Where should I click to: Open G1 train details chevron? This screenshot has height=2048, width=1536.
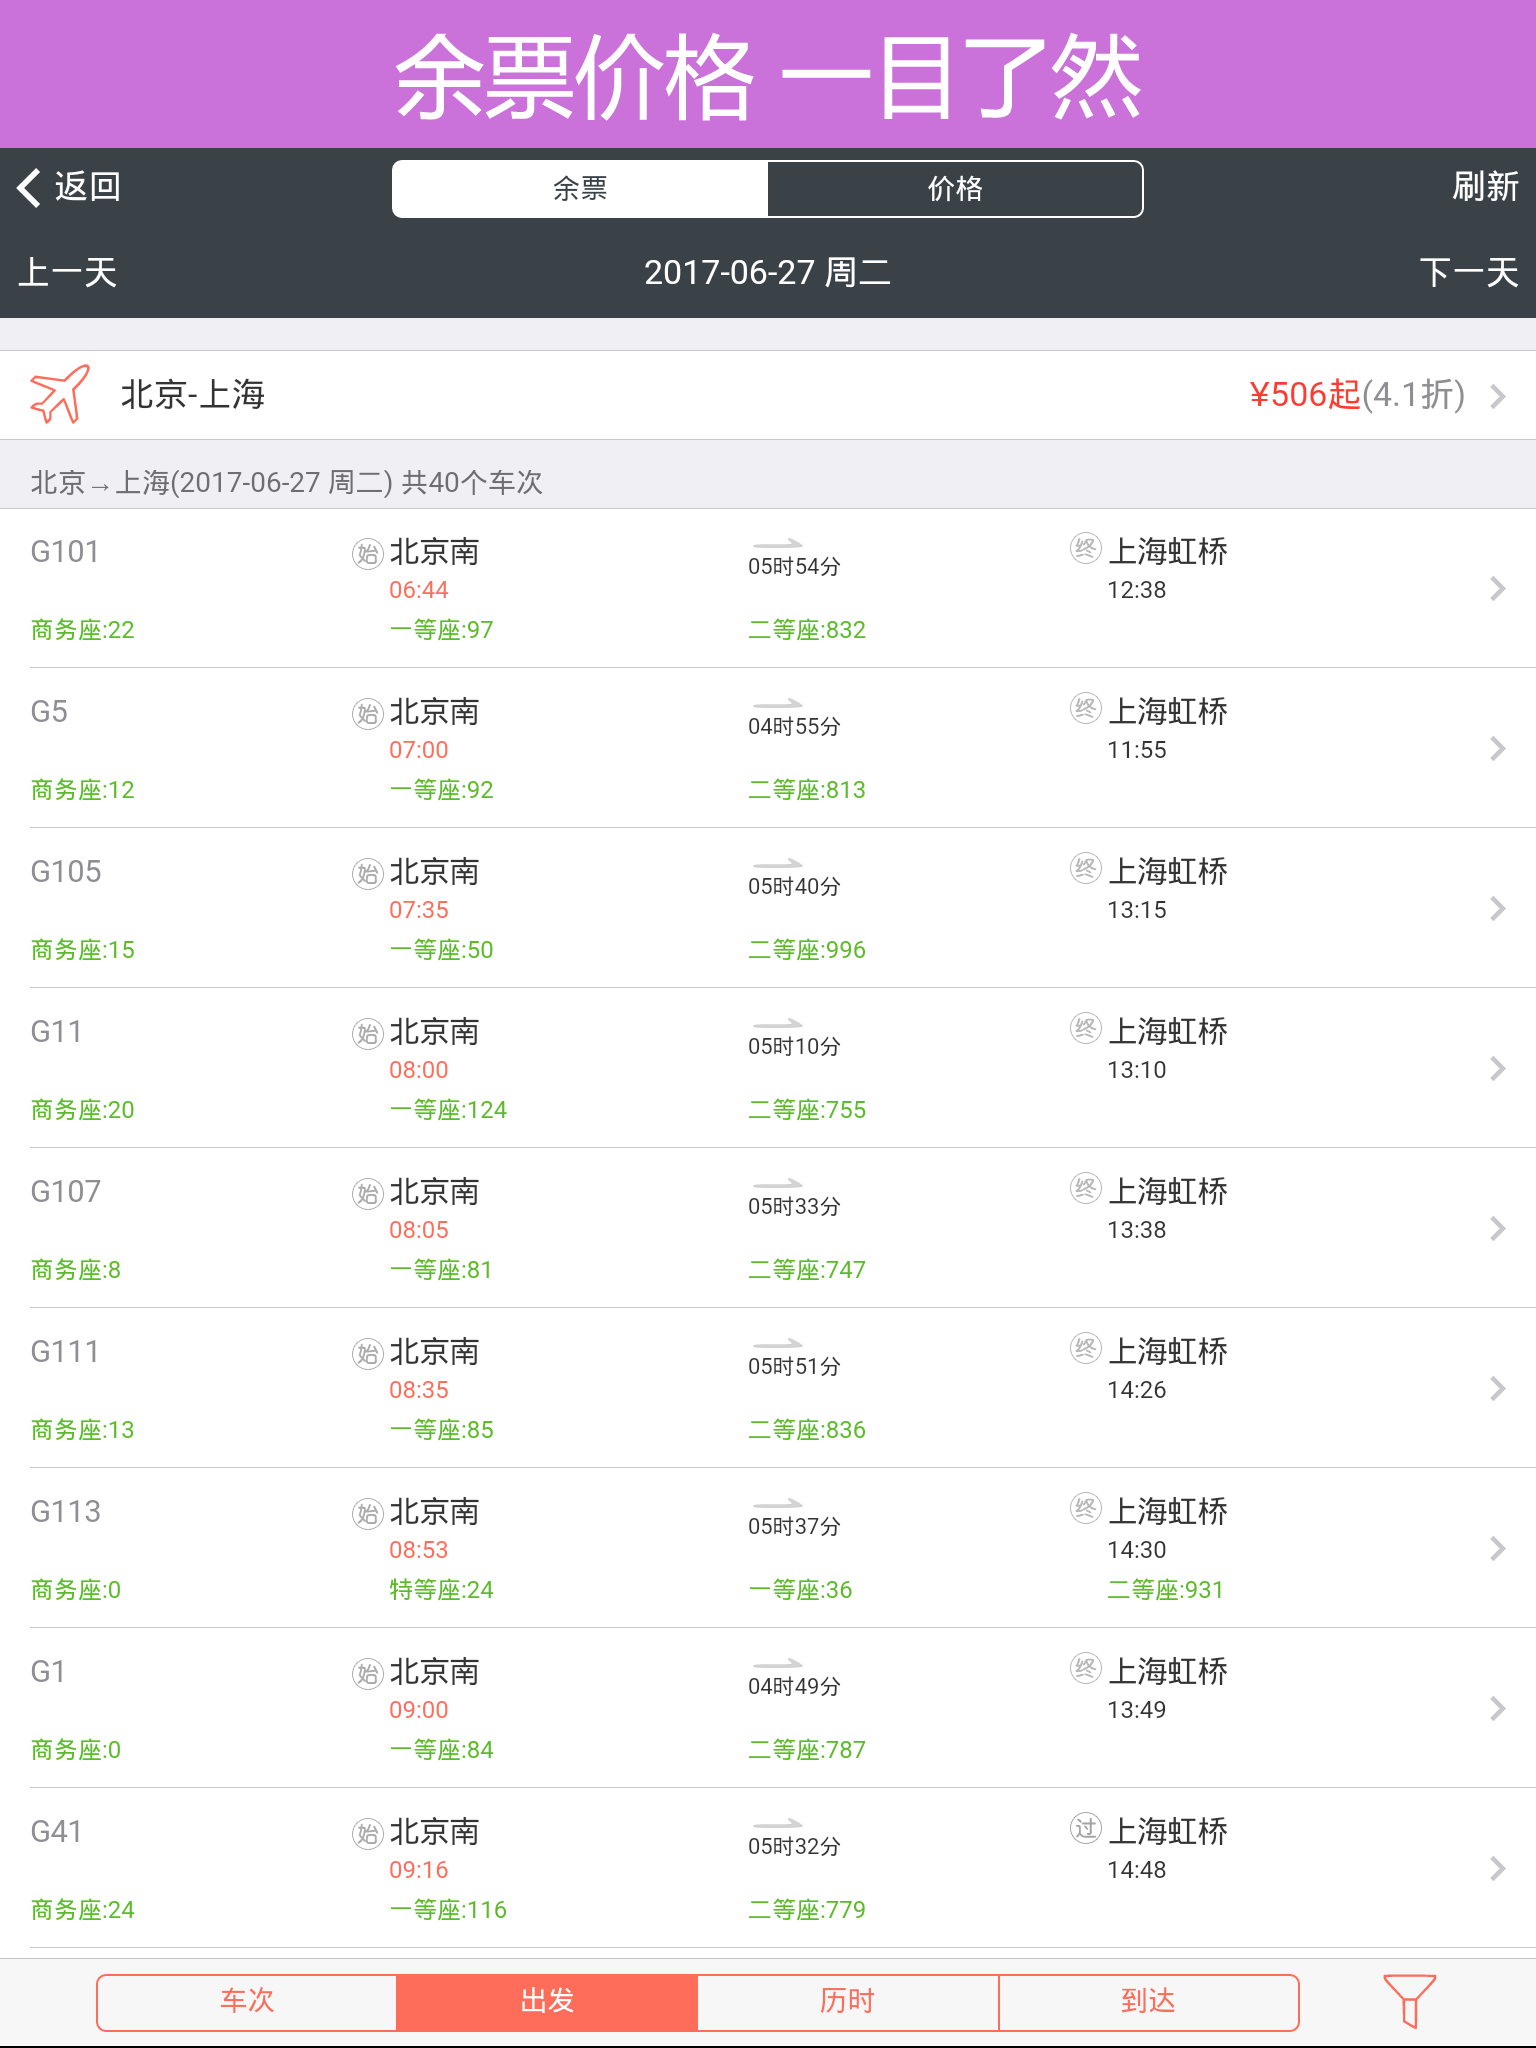pos(1497,1708)
